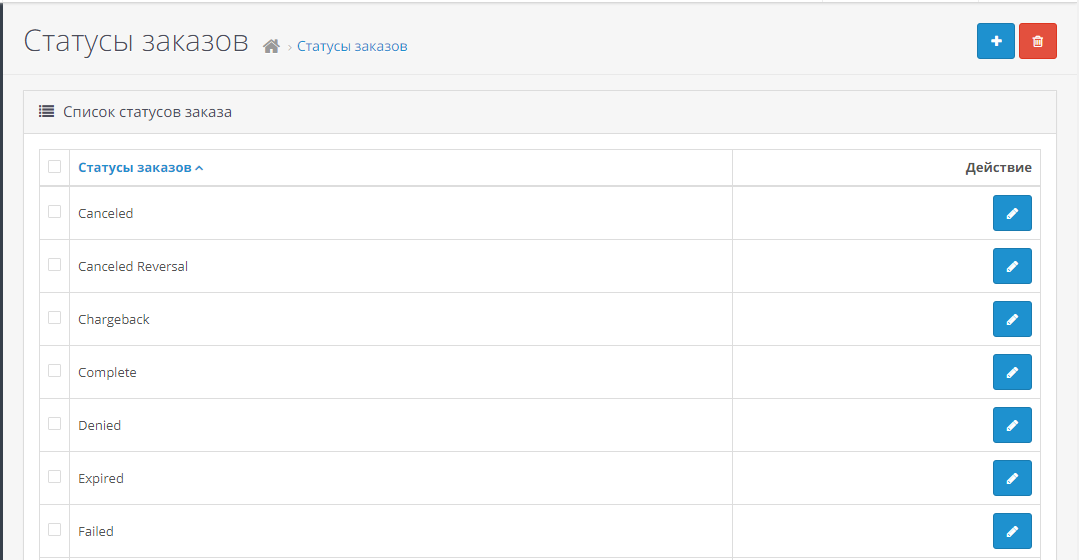Click the Статусы заказов breadcrumb link
This screenshot has width=1079, height=560.
[x=352, y=46]
